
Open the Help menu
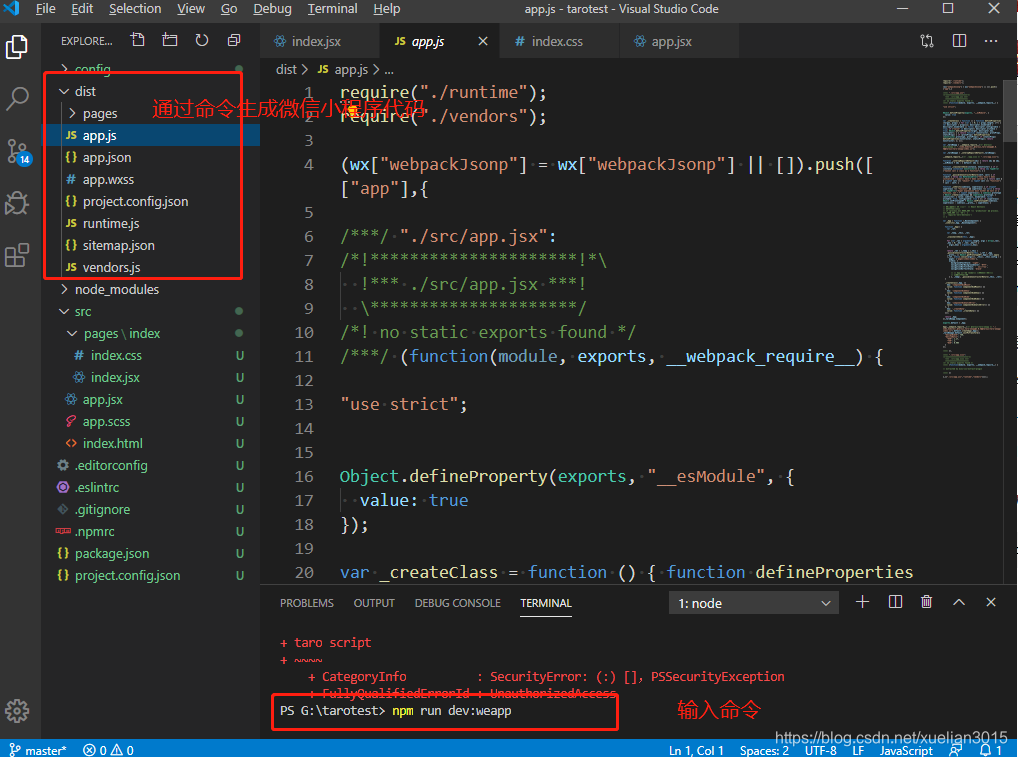point(386,9)
